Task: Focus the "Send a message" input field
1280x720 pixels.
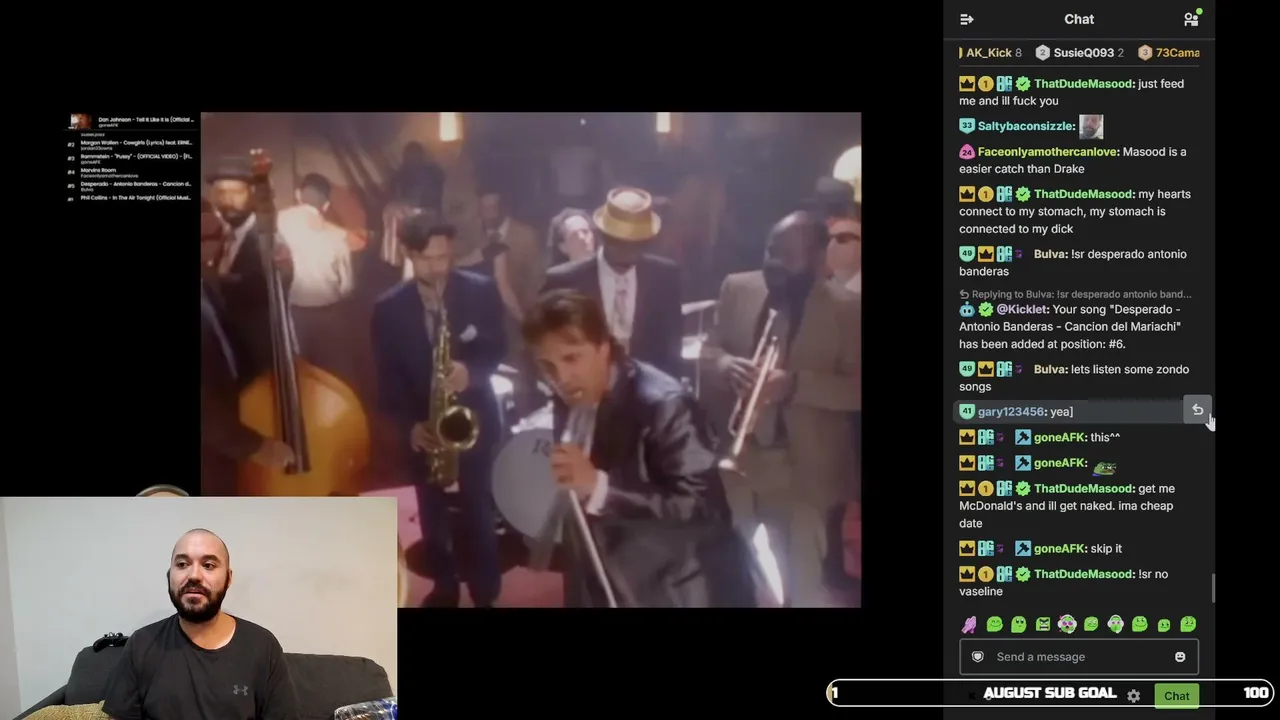Action: coord(1079,657)
